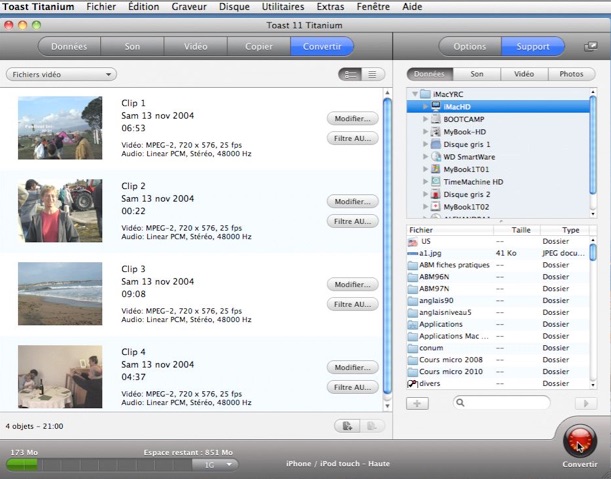This screenshot has width=611, height=479.
Task: Switch to the Options panel
Action: 470,46
